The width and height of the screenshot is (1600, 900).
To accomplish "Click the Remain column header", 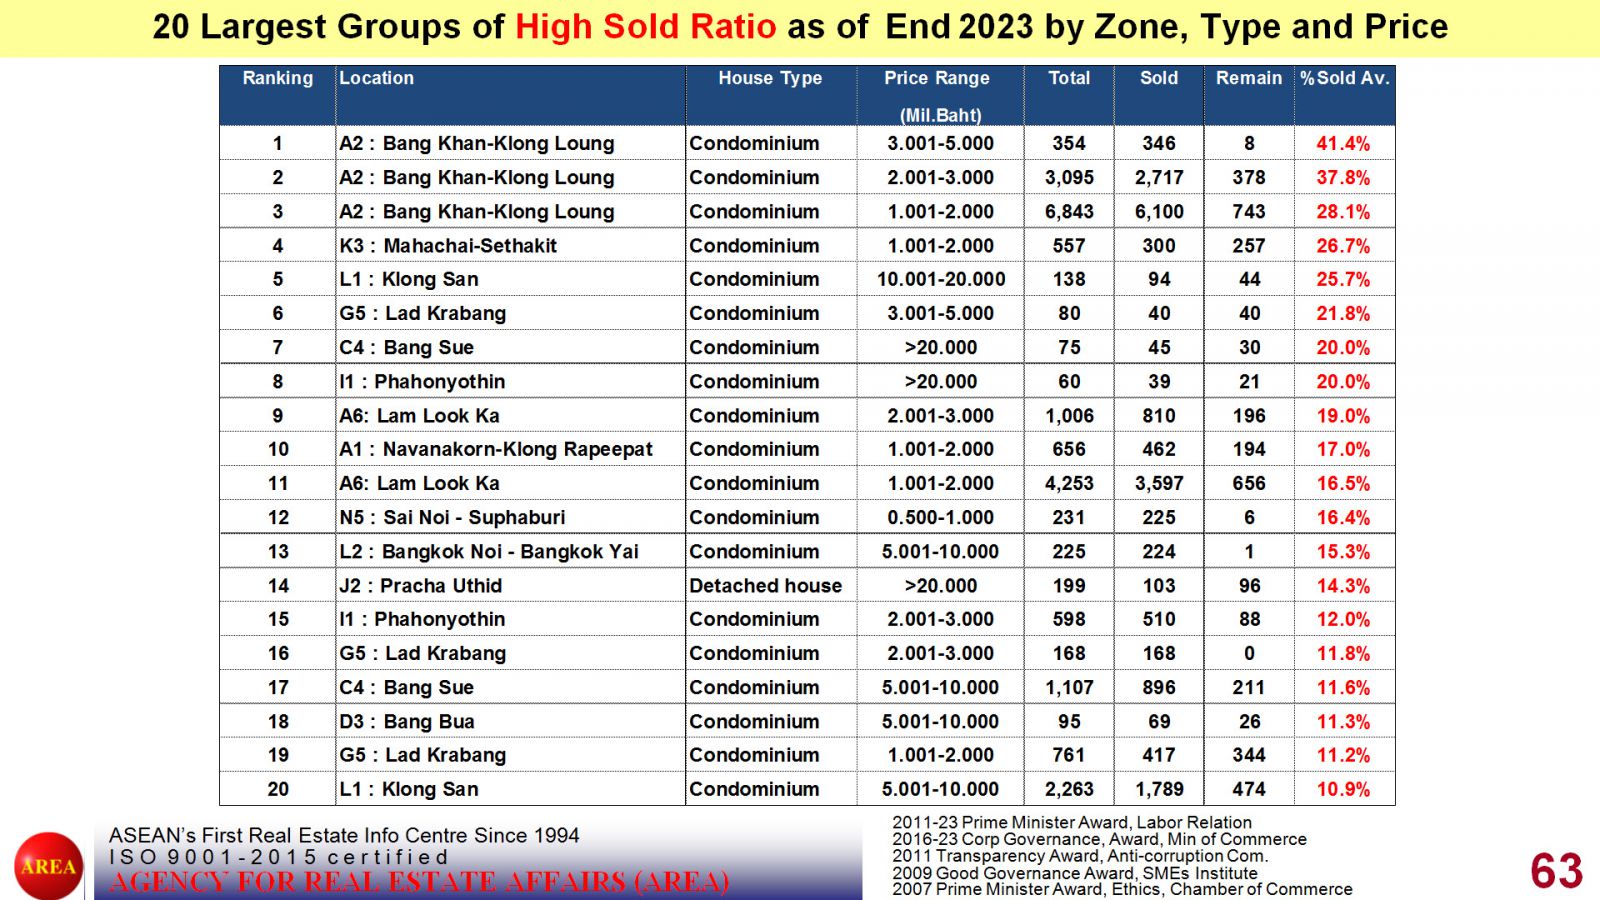I will (x=1249, y=78).
